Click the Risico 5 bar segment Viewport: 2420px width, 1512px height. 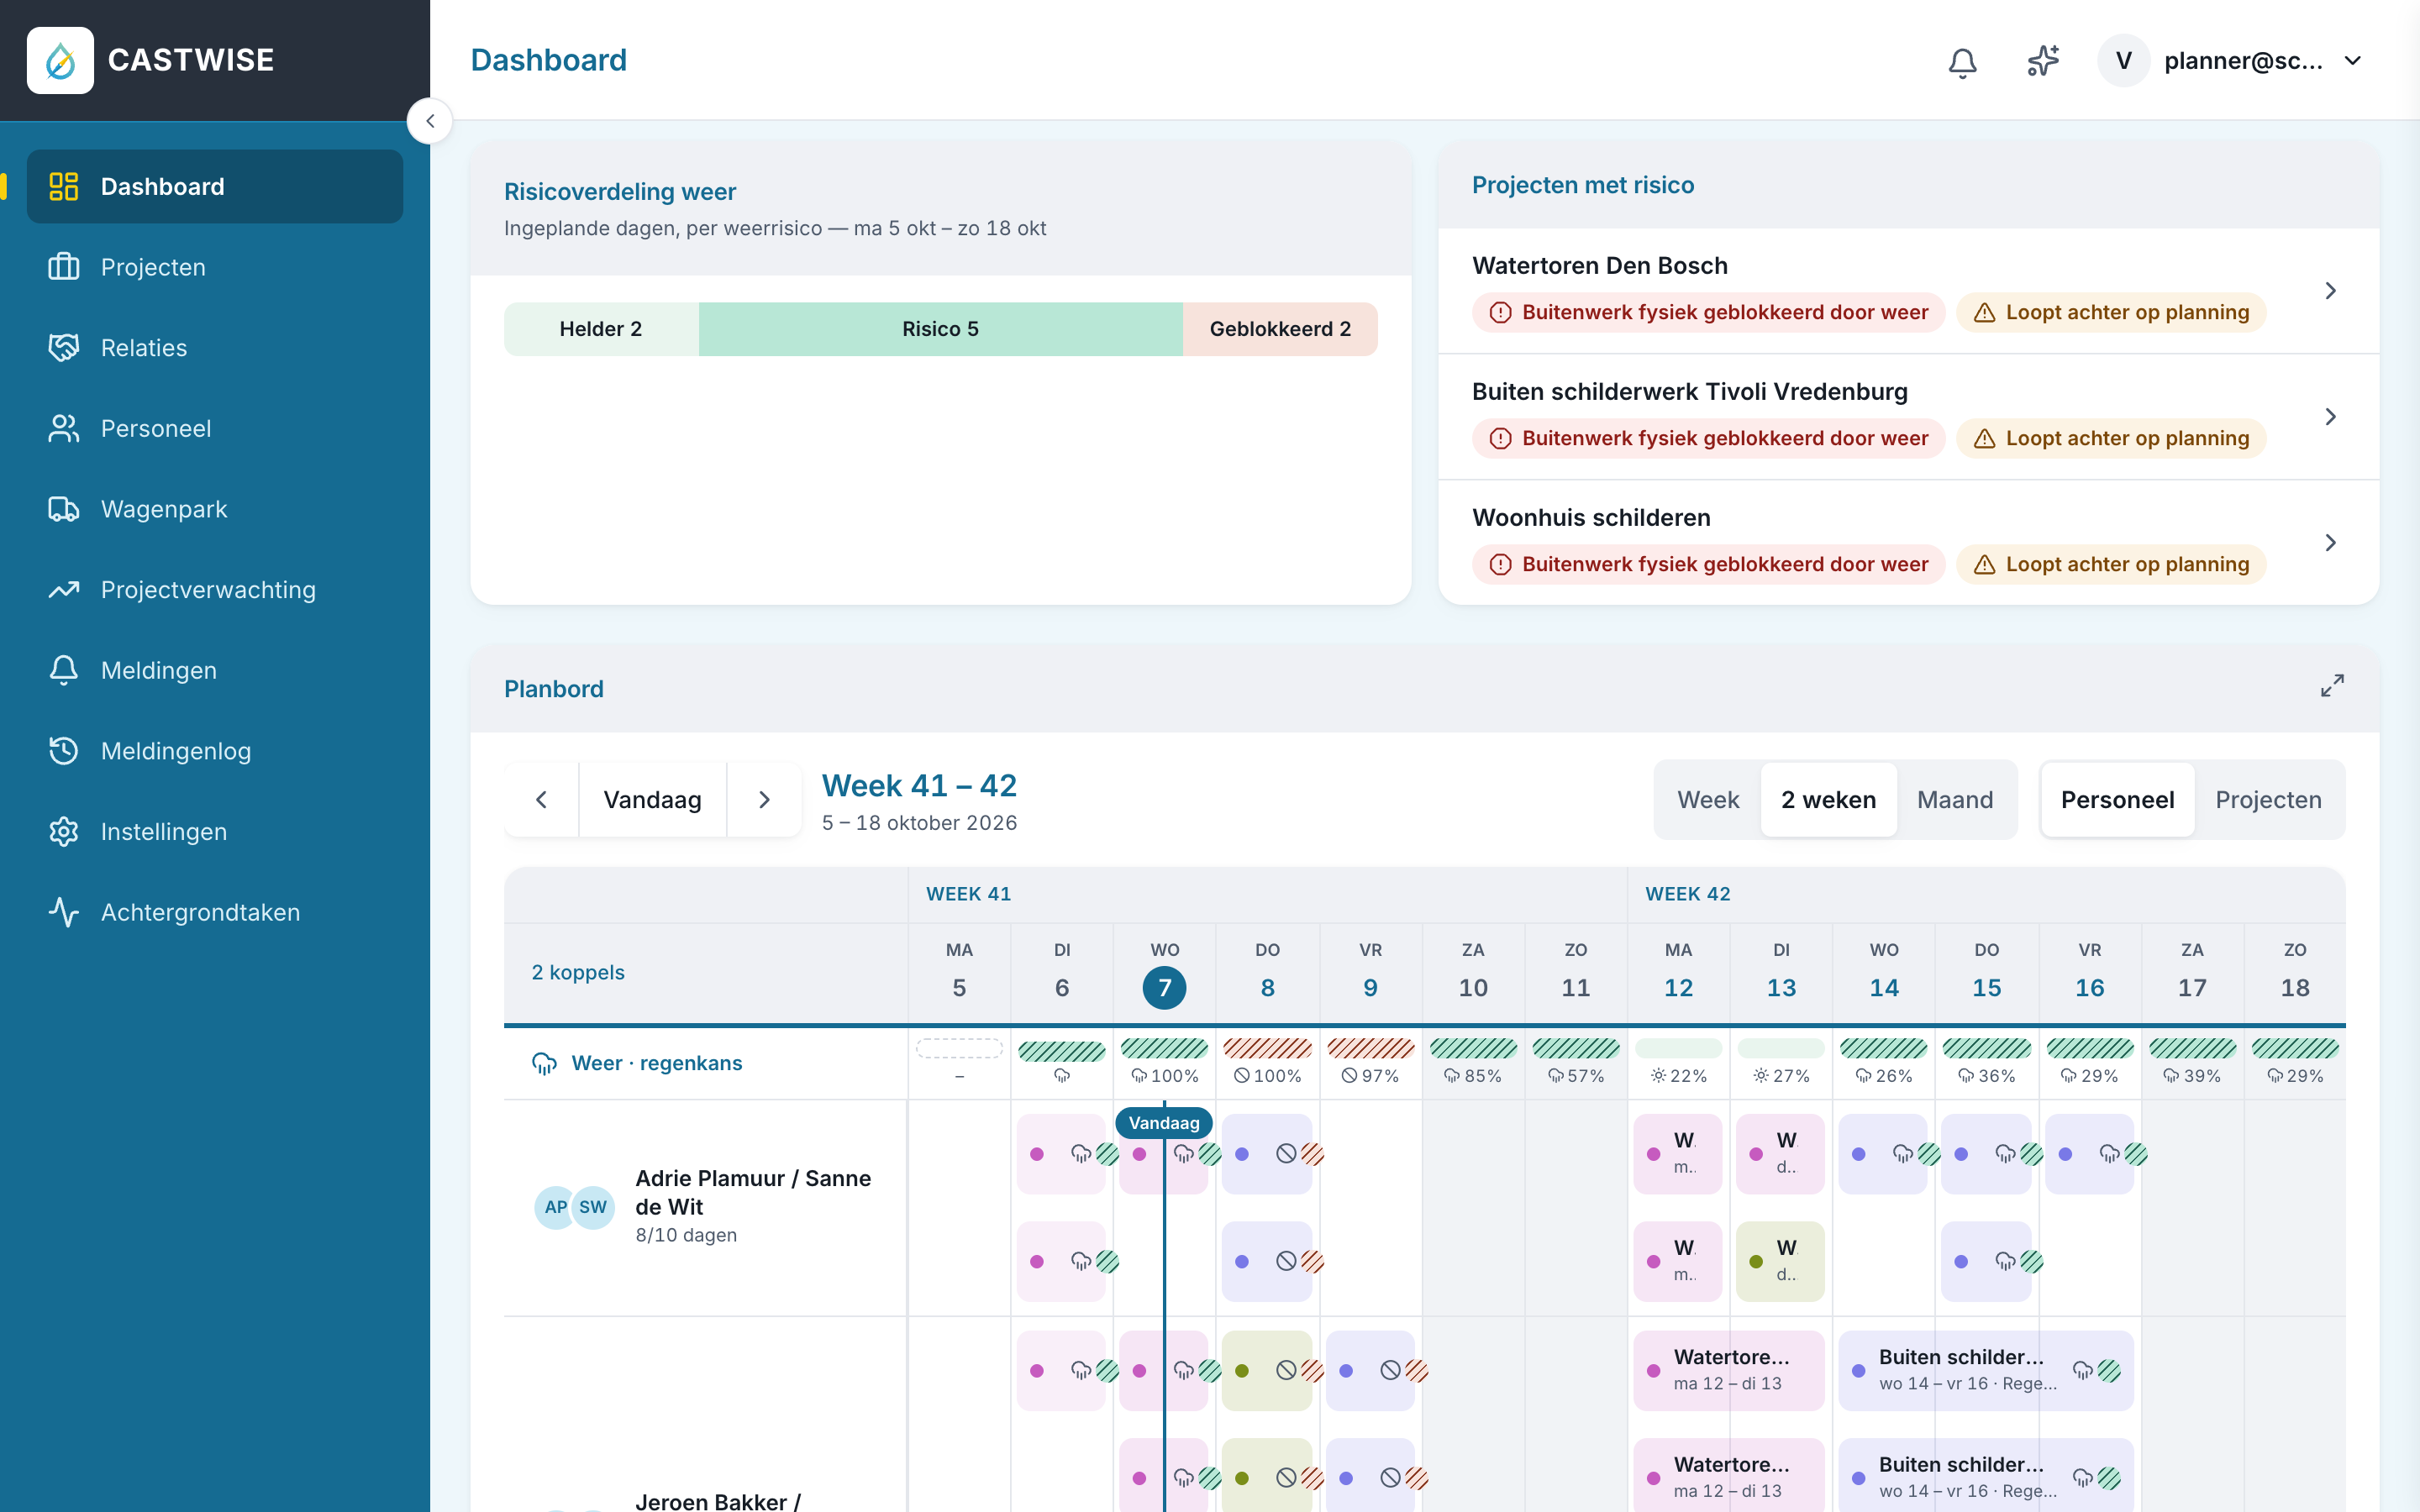(940, 329)
